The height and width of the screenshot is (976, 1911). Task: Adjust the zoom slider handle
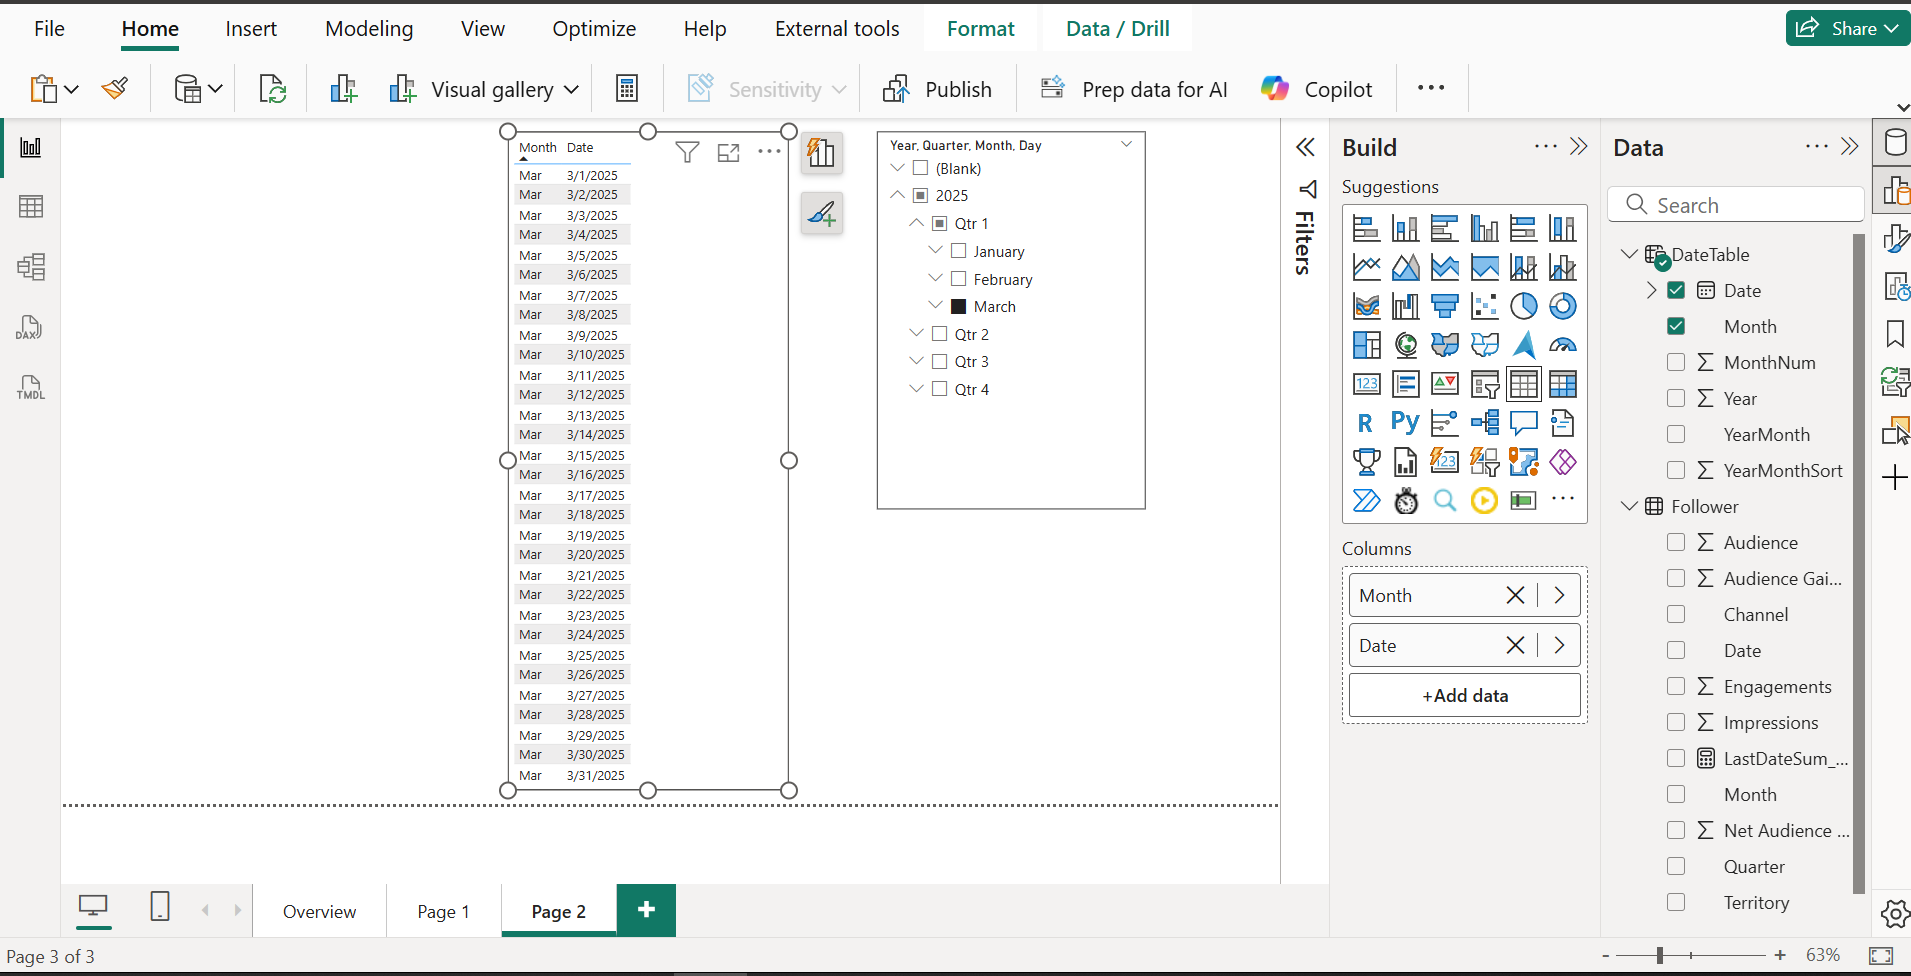(1660, 955)
